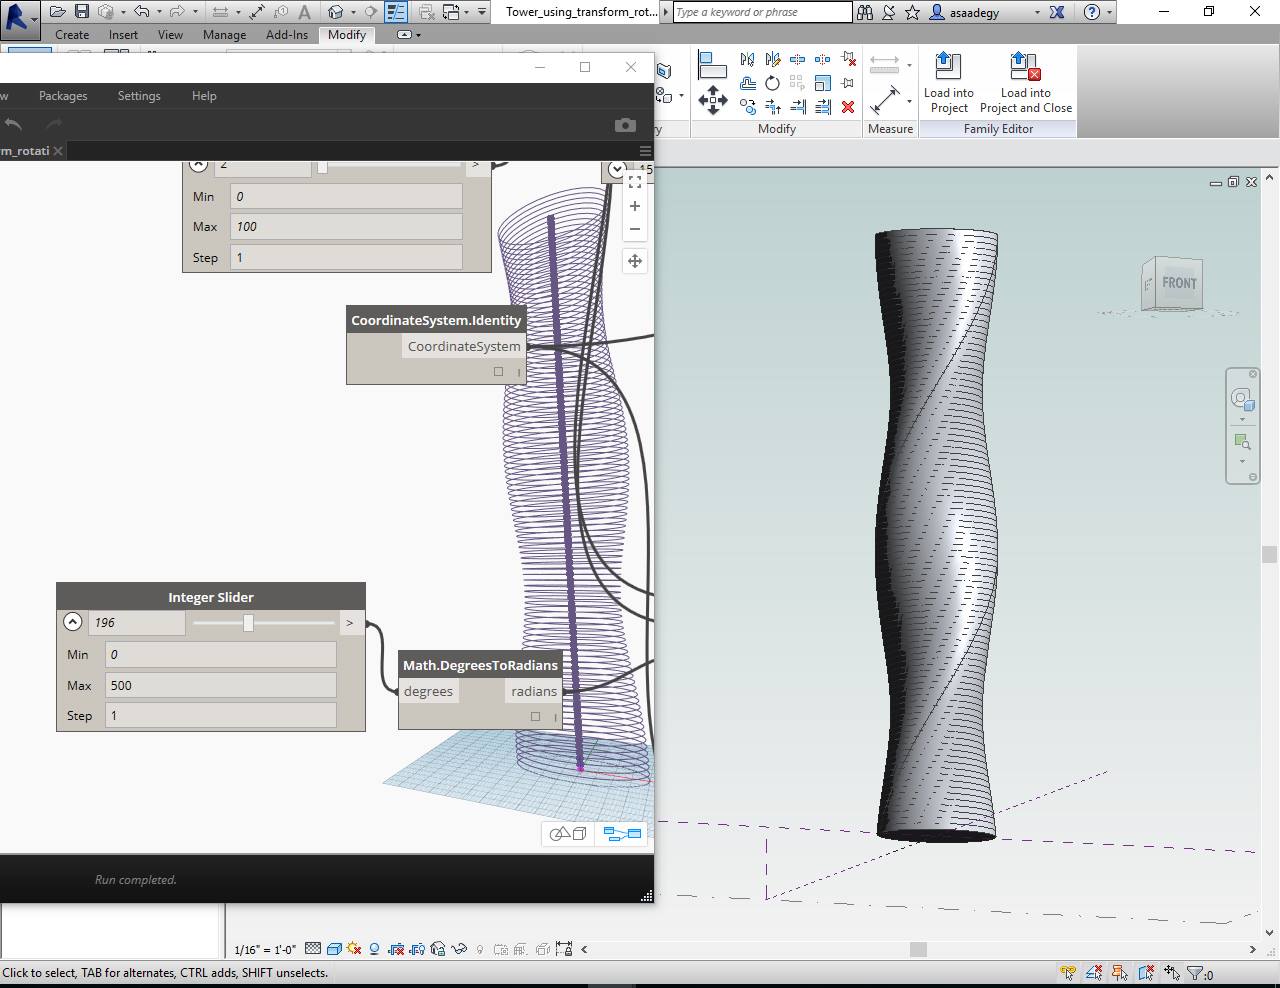
Task: Click the Aligned Dimension measure icon
Action: point(884,63)
